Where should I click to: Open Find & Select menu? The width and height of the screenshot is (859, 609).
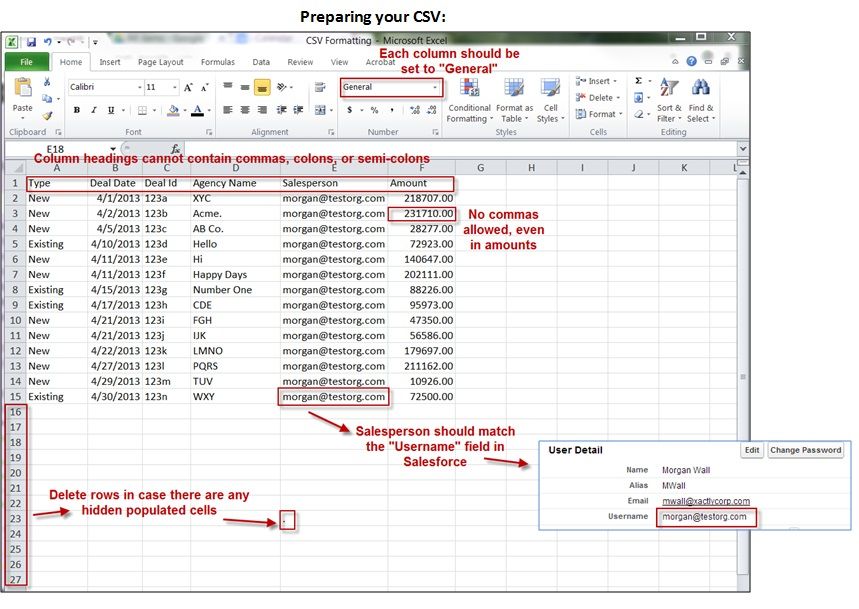pos(701,100)
